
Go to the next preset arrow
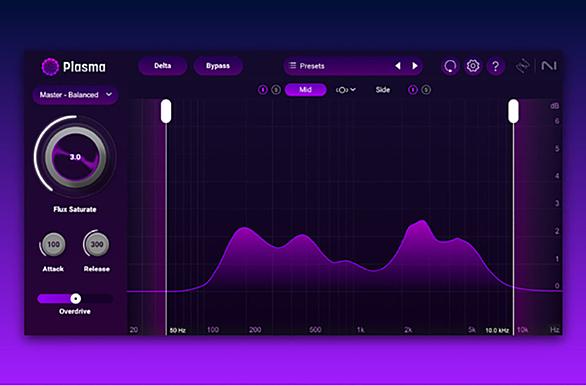415,66
